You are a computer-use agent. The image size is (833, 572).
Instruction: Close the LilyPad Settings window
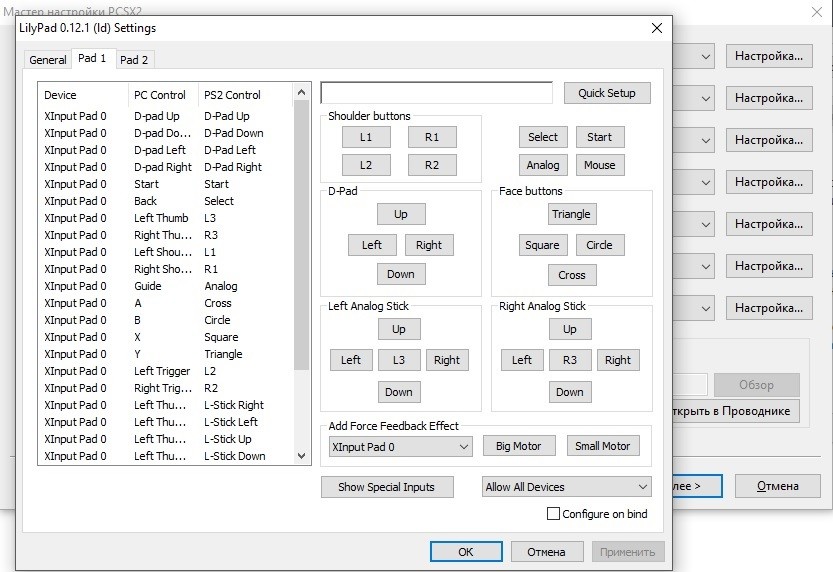point(657,28)
